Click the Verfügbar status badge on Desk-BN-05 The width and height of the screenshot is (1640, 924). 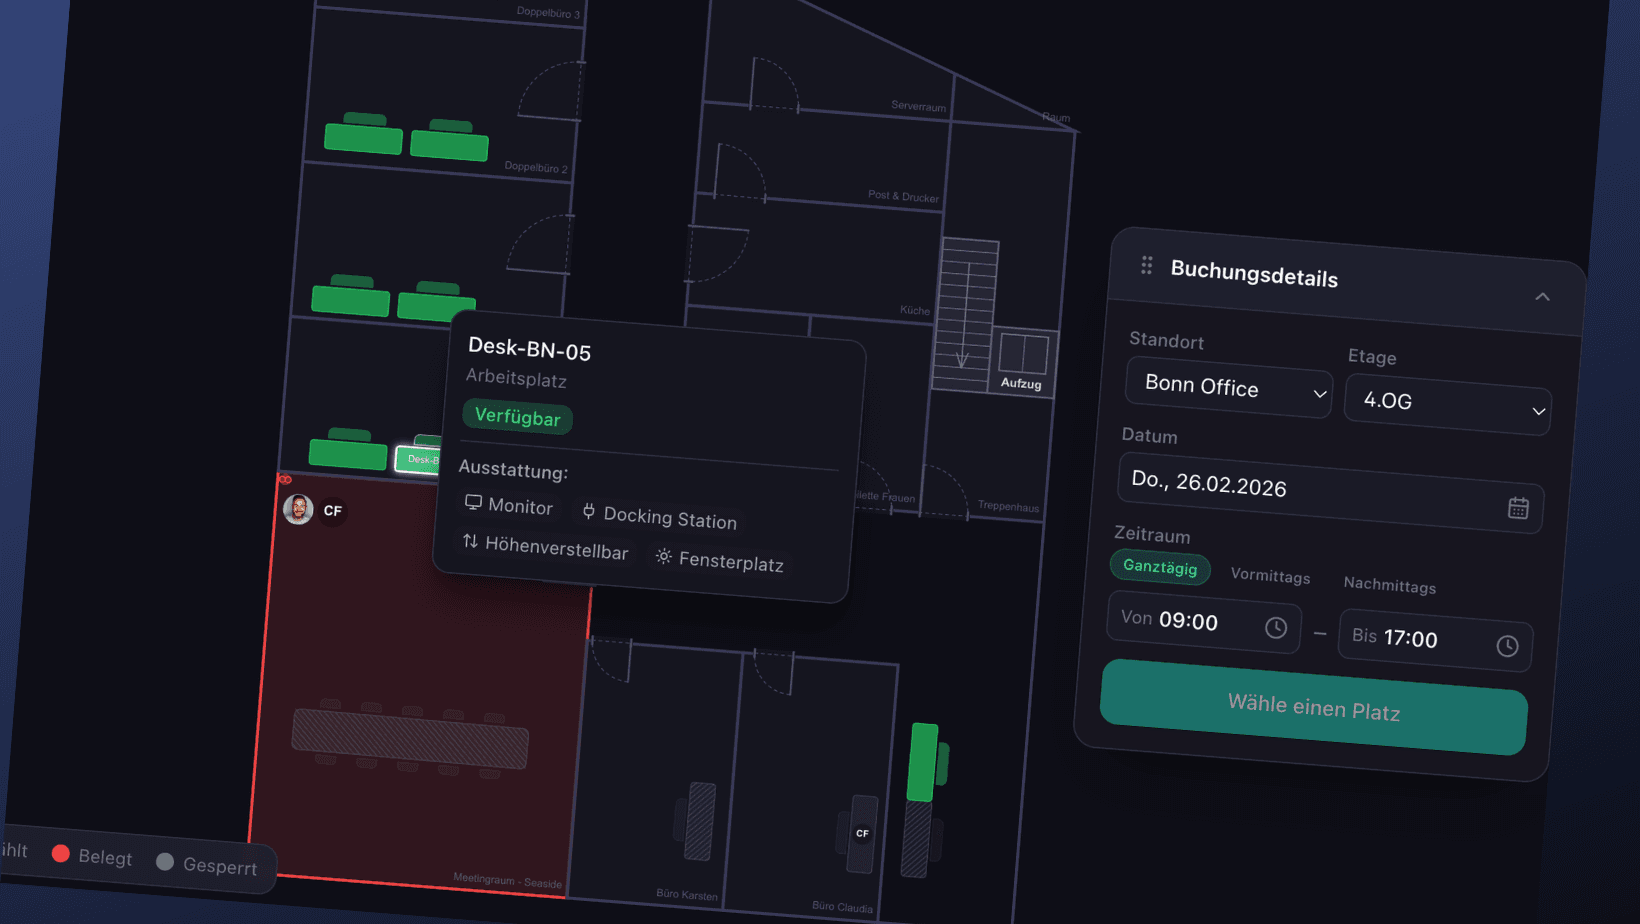517,417
